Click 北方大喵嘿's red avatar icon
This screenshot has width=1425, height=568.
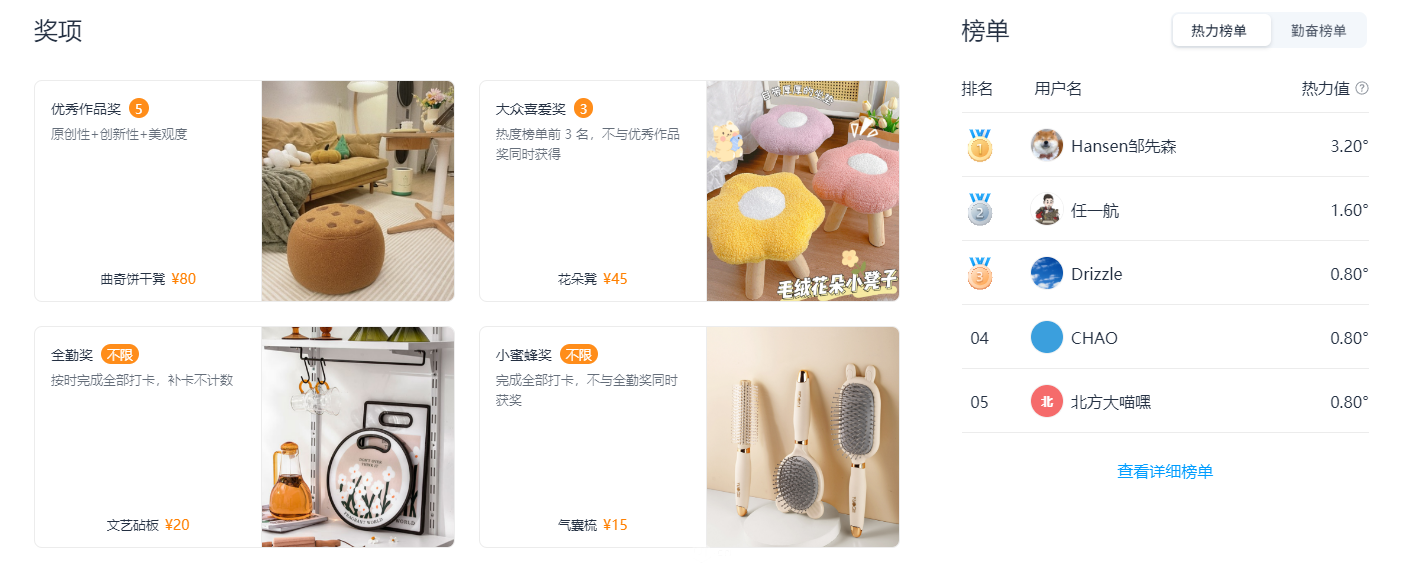pos(1047,402)
